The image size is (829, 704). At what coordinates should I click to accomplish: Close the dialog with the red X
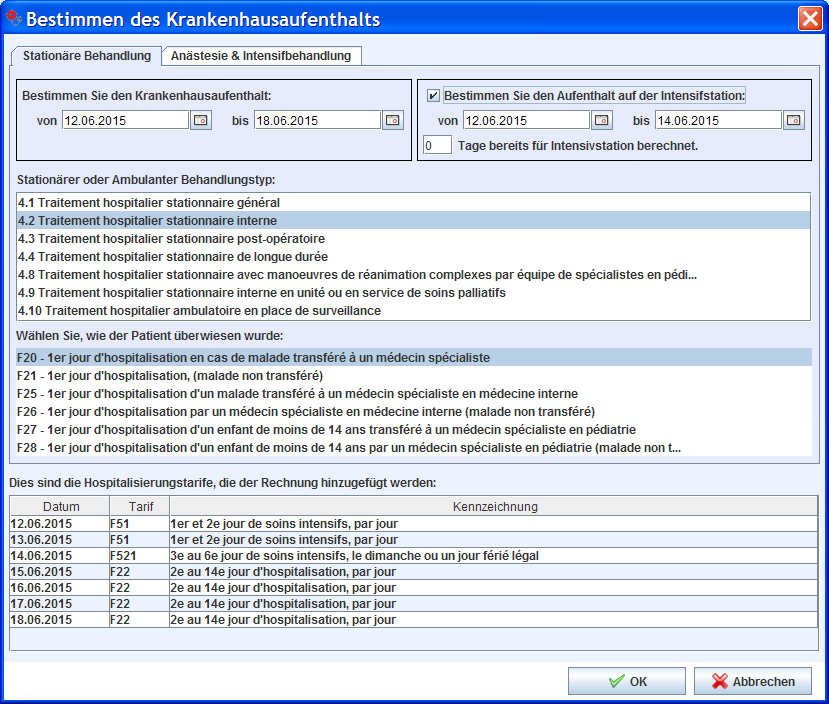coord(809,18)
